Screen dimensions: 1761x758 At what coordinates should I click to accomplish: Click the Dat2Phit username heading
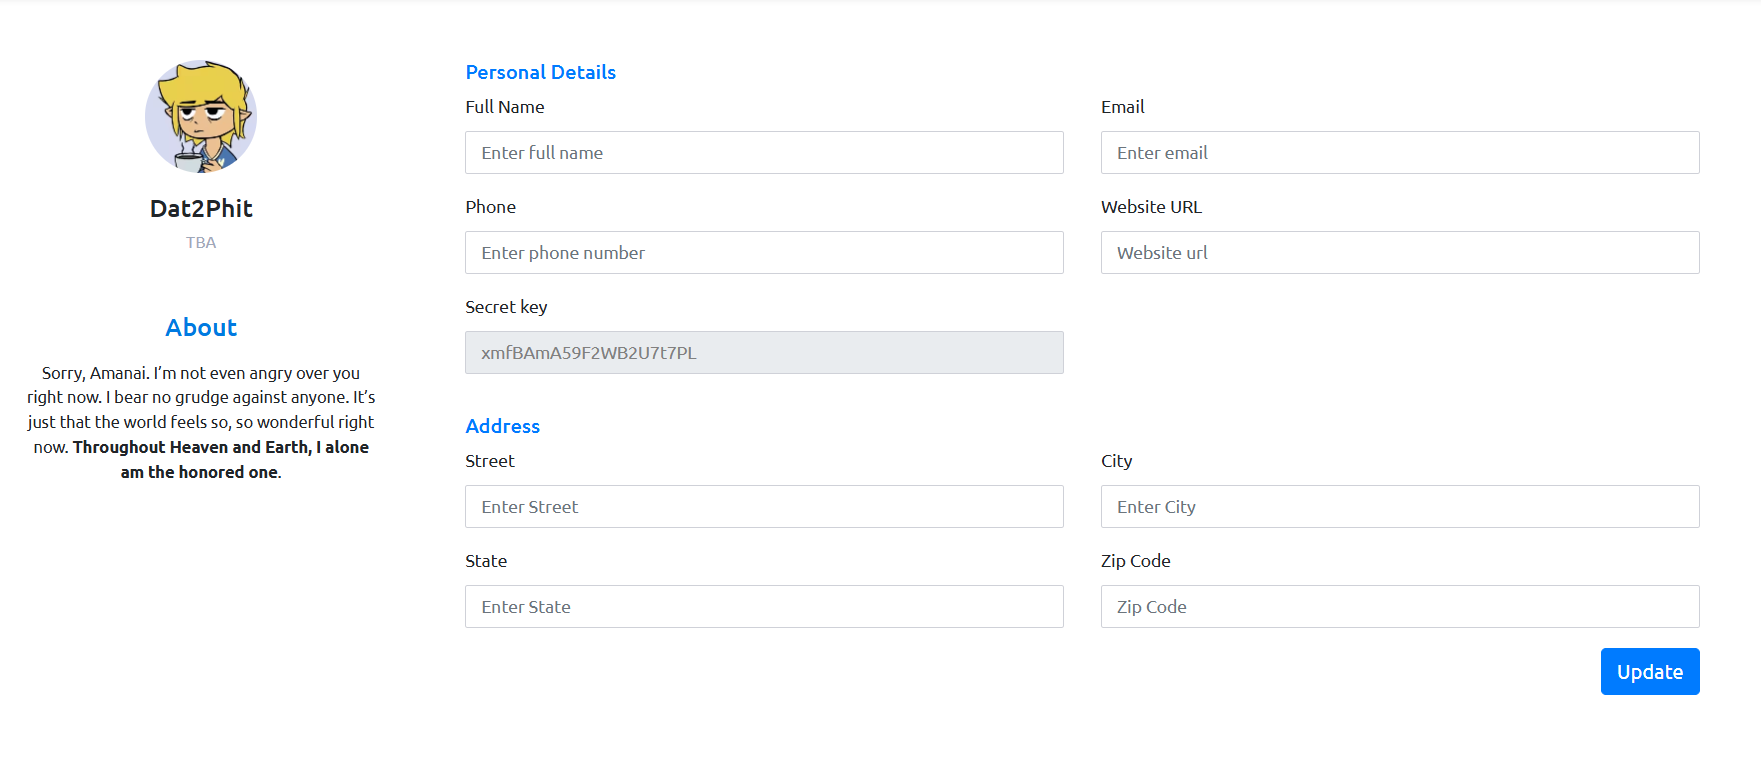(x=201, y=208)
